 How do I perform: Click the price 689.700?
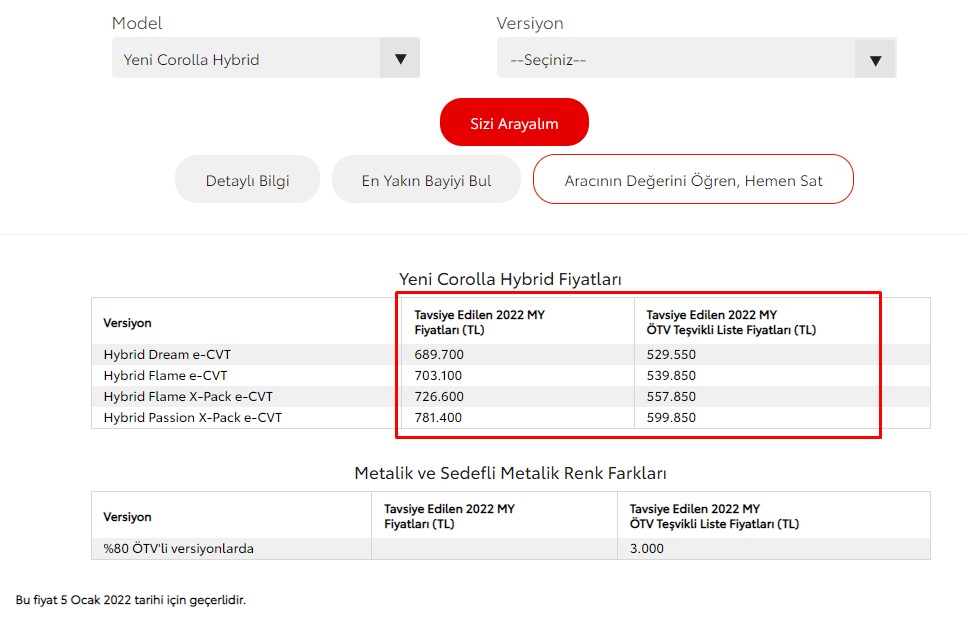click(x=439, y=355)
